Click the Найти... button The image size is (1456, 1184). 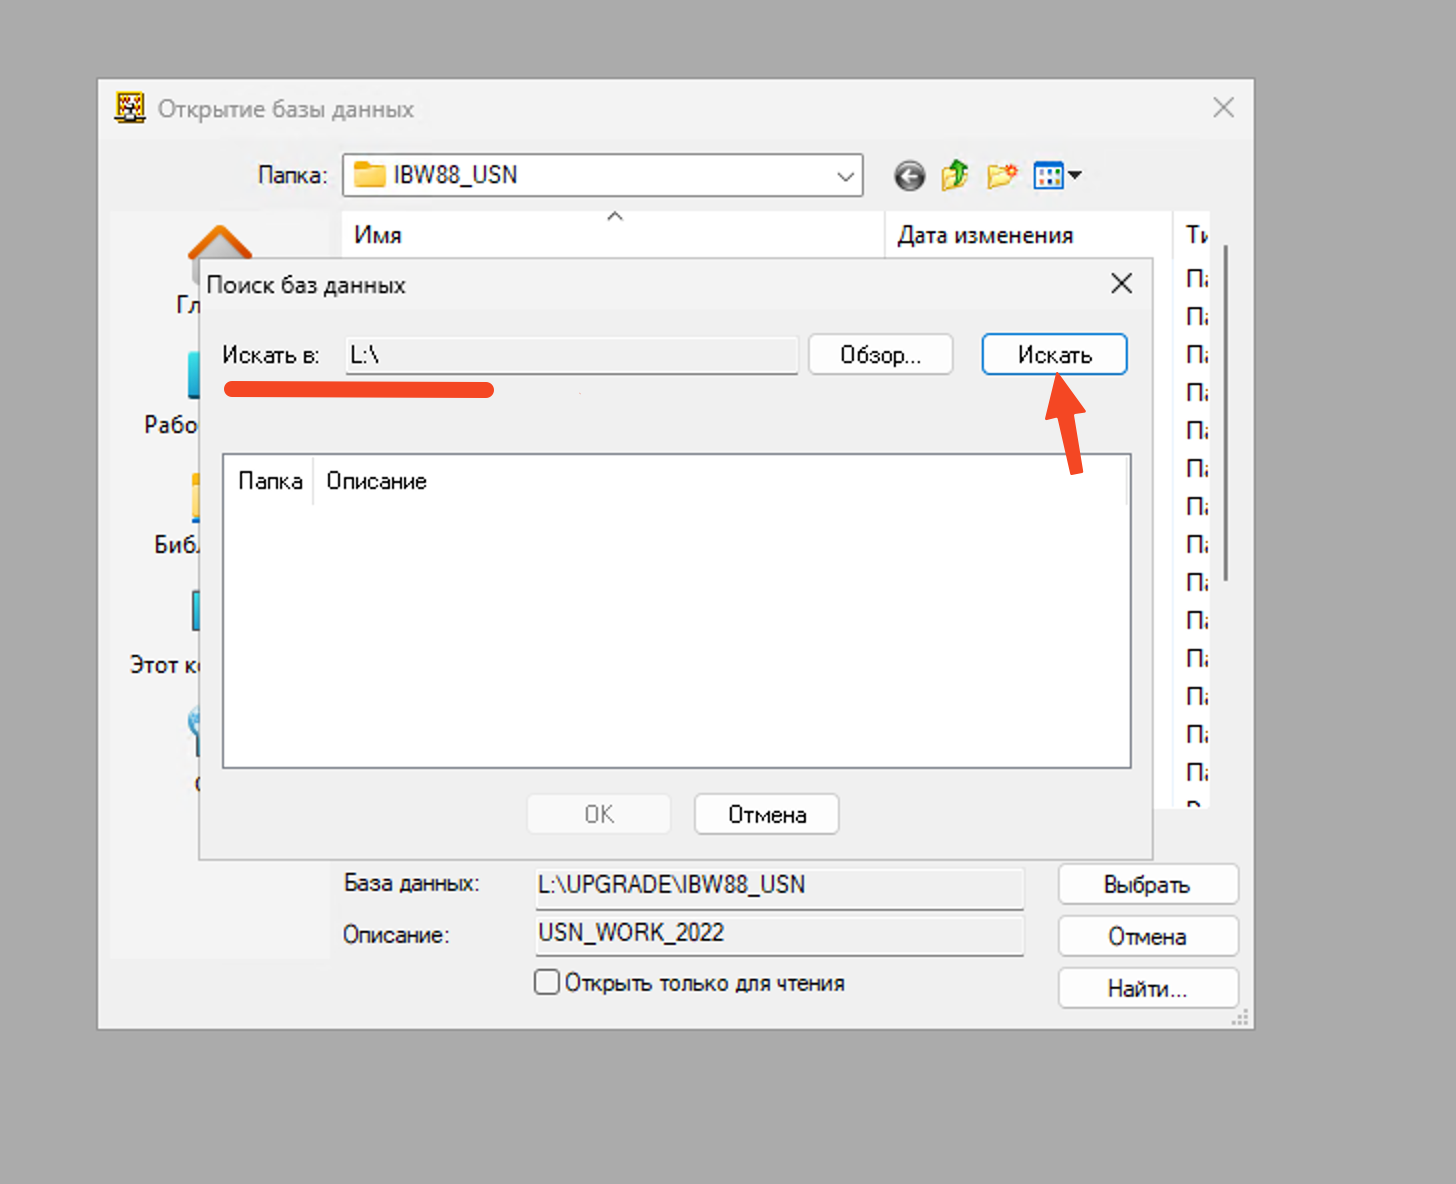pyautogui.click(x=1147, y=989)
